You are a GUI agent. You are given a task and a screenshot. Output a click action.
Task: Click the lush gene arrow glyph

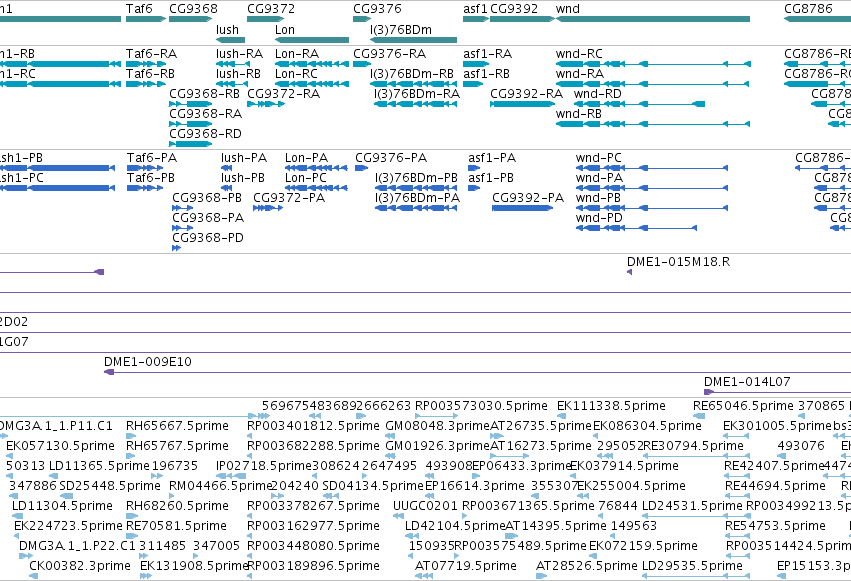click(x=230, y=40)
